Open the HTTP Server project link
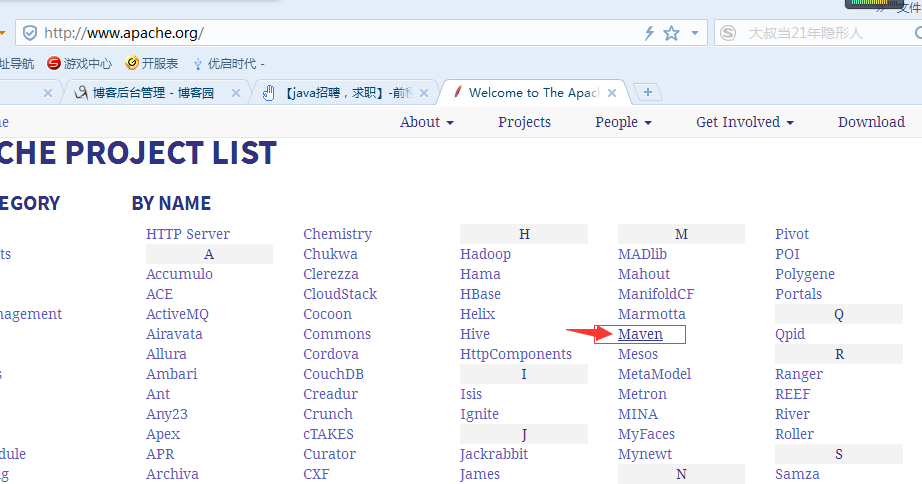Screen dimensions: 922x484 (x=188, y=234)
